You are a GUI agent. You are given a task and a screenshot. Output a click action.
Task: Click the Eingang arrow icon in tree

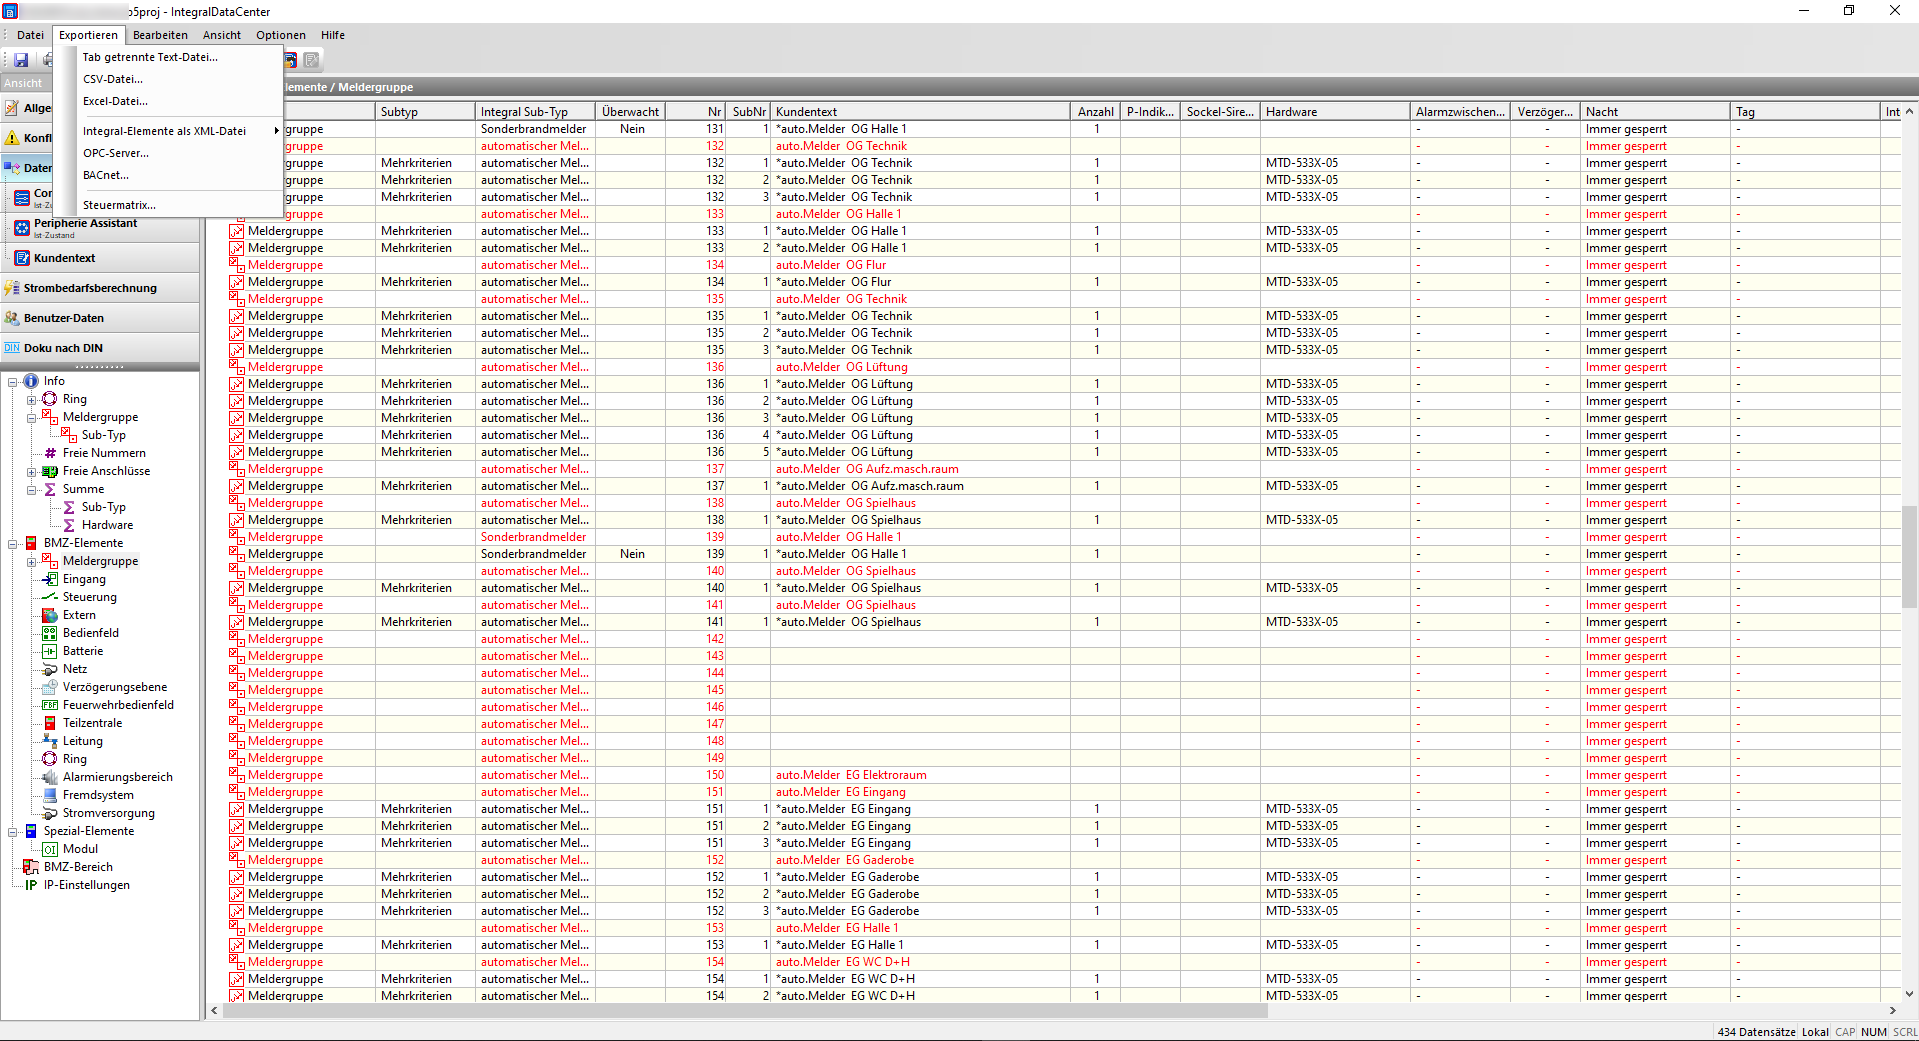point(50,579)
